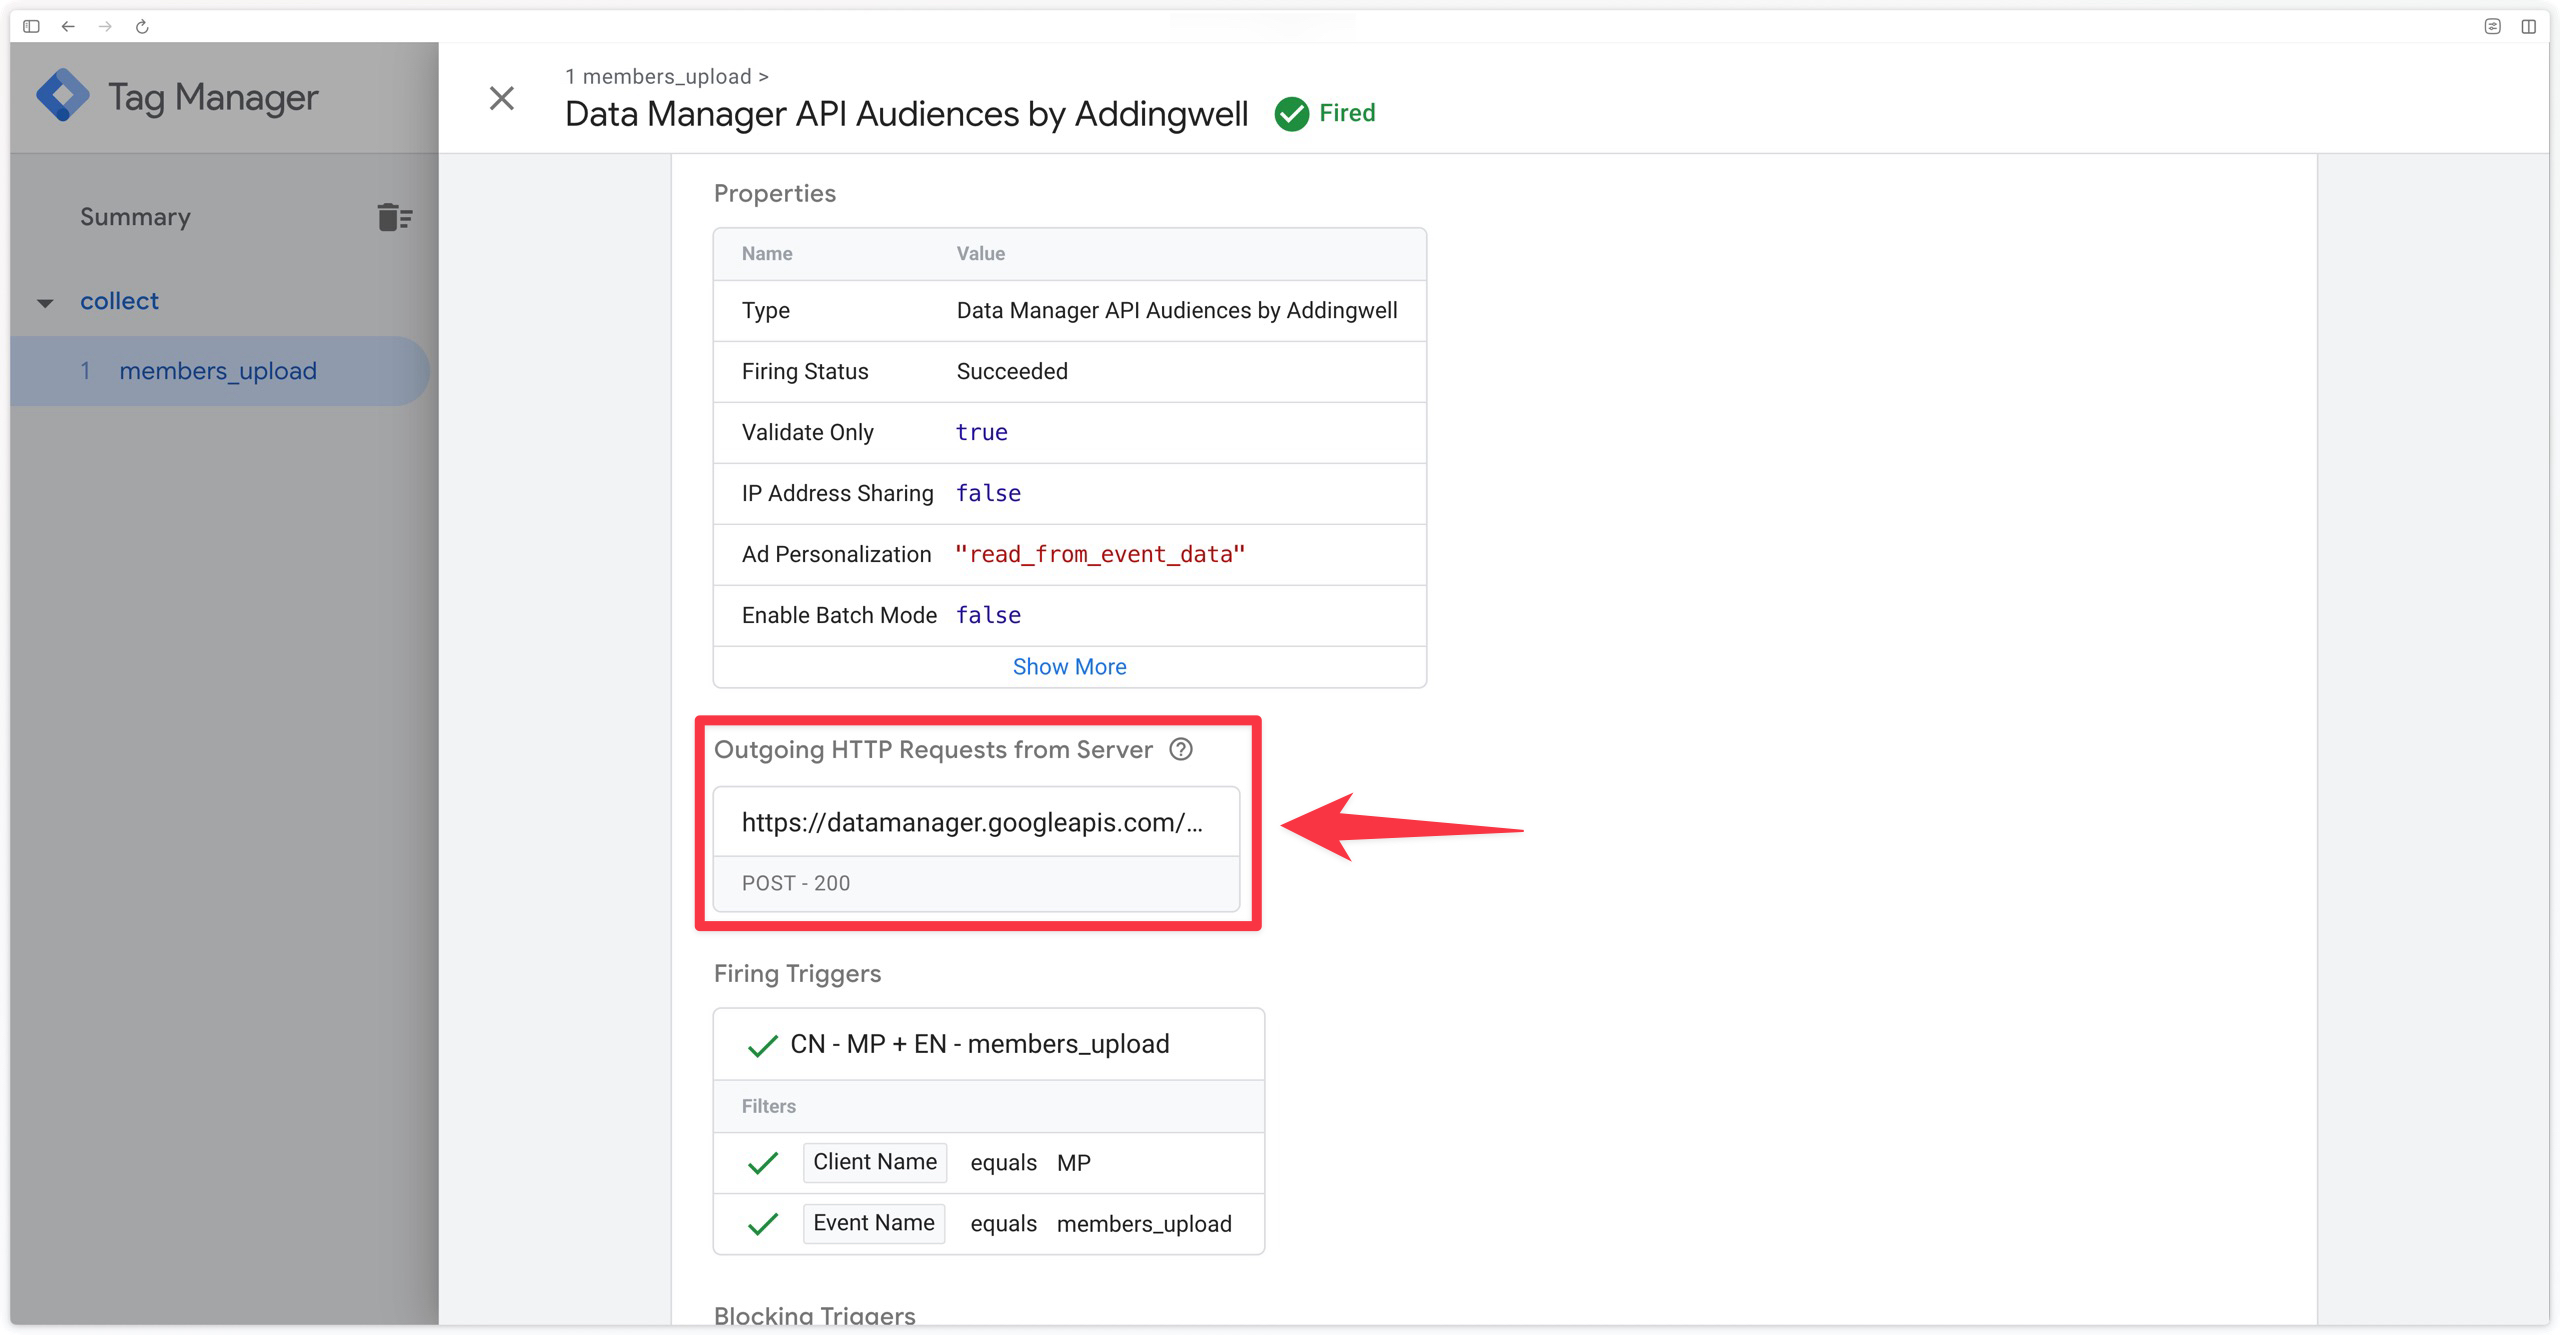Select the Enable Batch Mode false value

989,615
